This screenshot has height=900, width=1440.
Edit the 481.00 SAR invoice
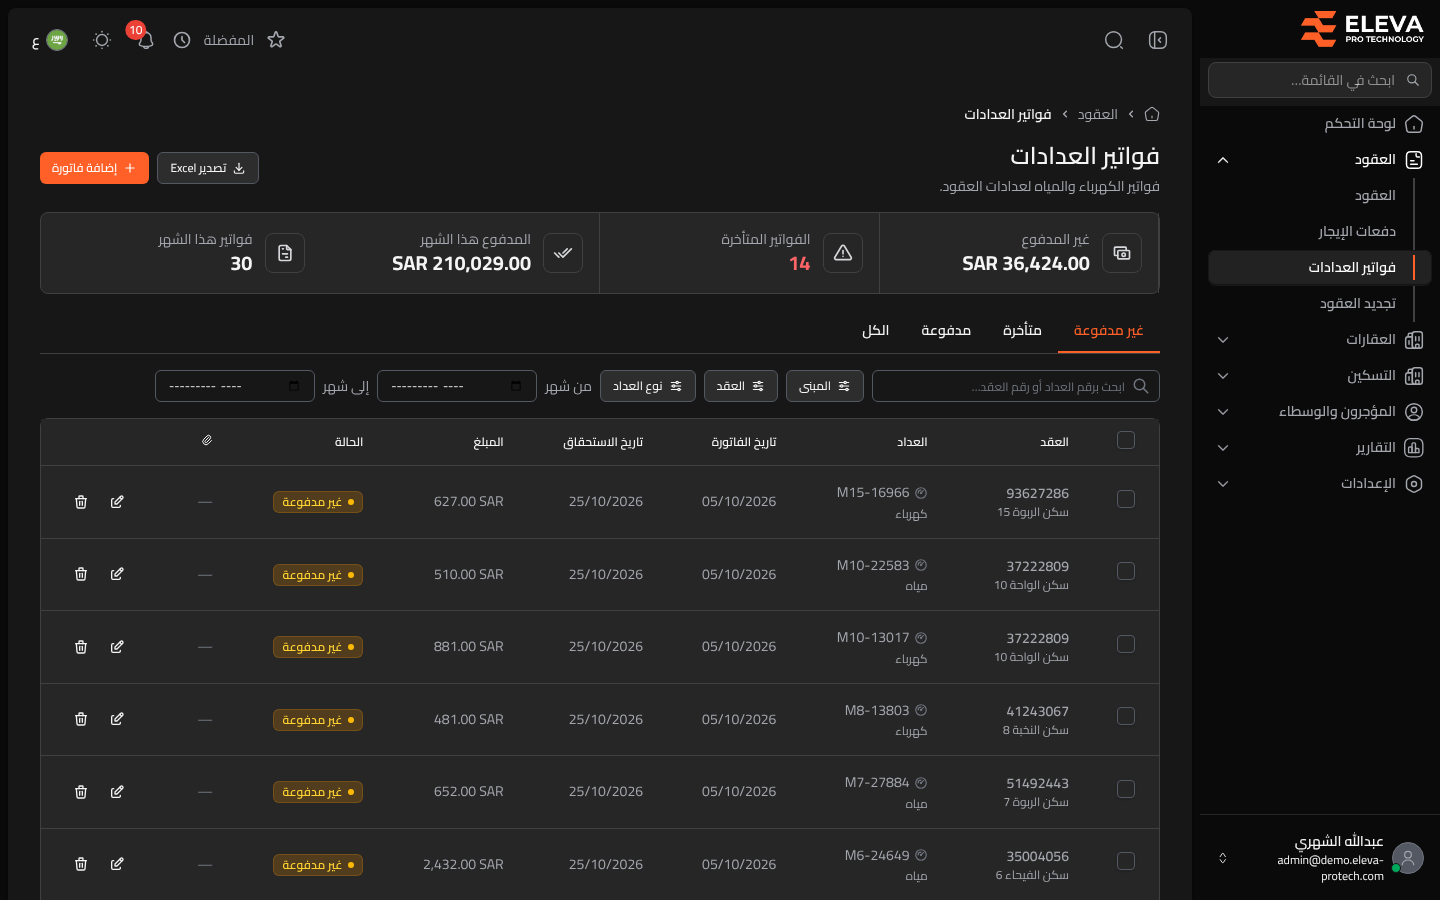tap(117, 719)
